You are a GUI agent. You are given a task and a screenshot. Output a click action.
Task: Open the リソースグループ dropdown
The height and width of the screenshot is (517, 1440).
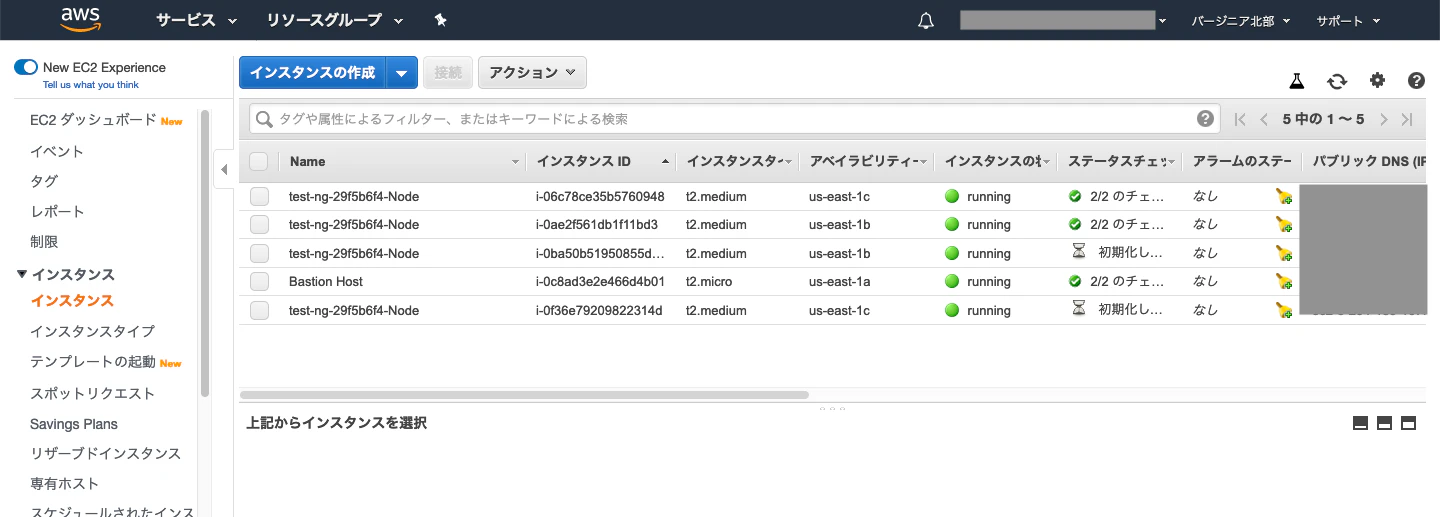click(x=335, y=20)
